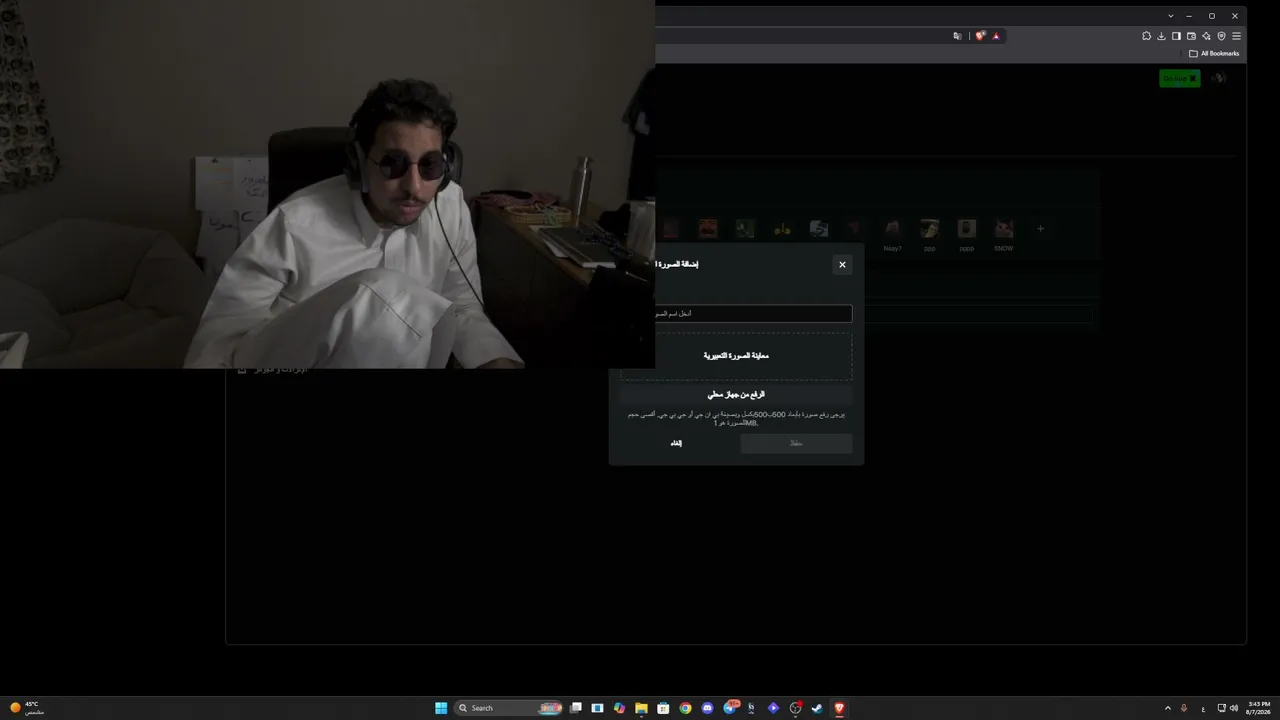Image resolution: width=1280 pixels, height=720 pixels.
Task: Open the Brave VPN shield icon
Action: pyautogui.click(x=1221, y=36)
